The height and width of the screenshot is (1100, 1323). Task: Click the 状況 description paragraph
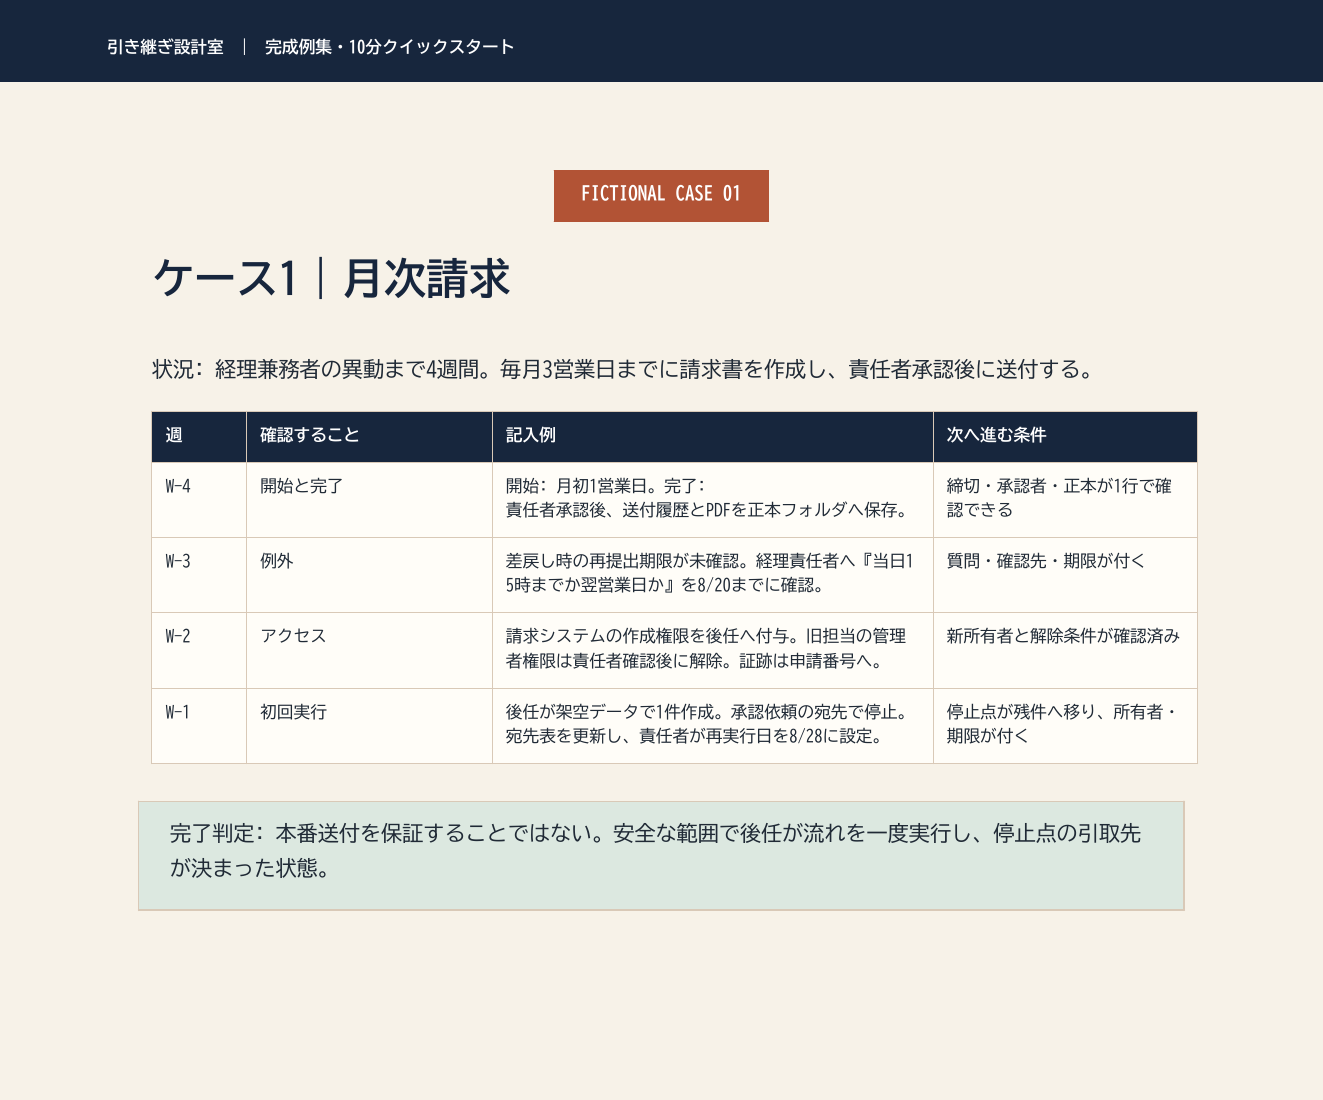(x=625, y=369)
